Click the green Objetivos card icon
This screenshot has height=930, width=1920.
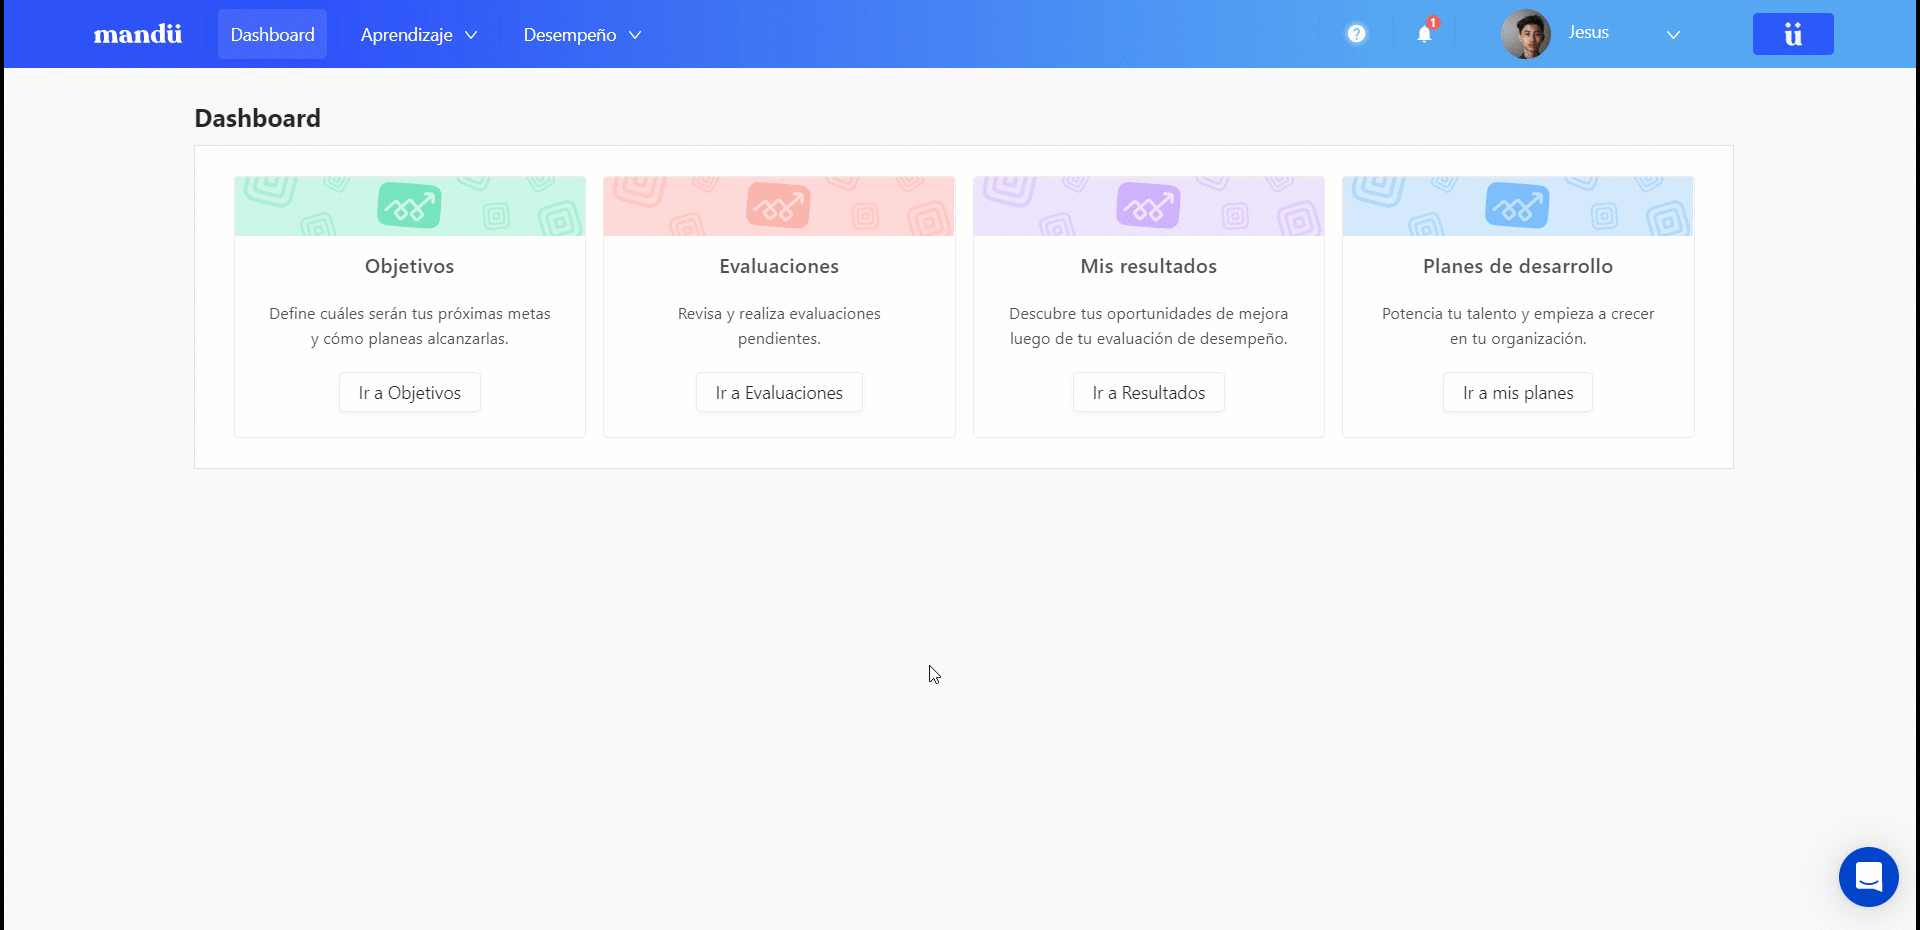click(410, 205)
